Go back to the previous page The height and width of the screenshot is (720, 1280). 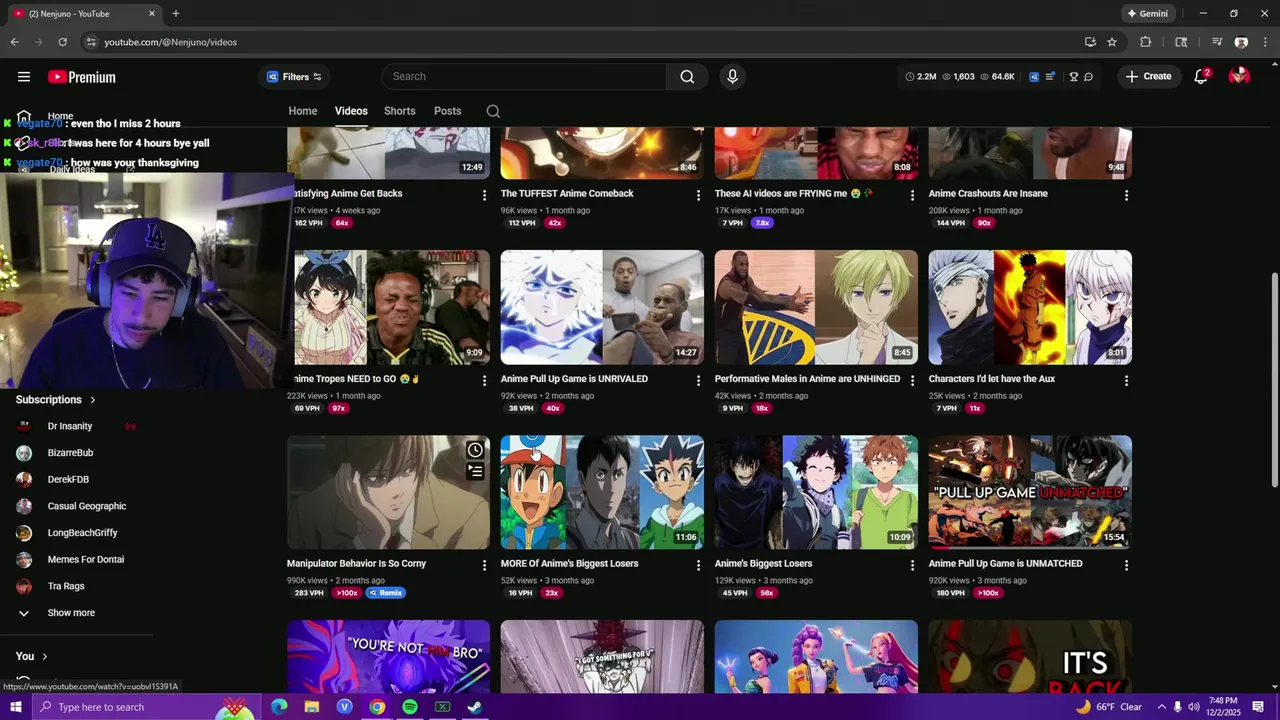coord(14,42)
